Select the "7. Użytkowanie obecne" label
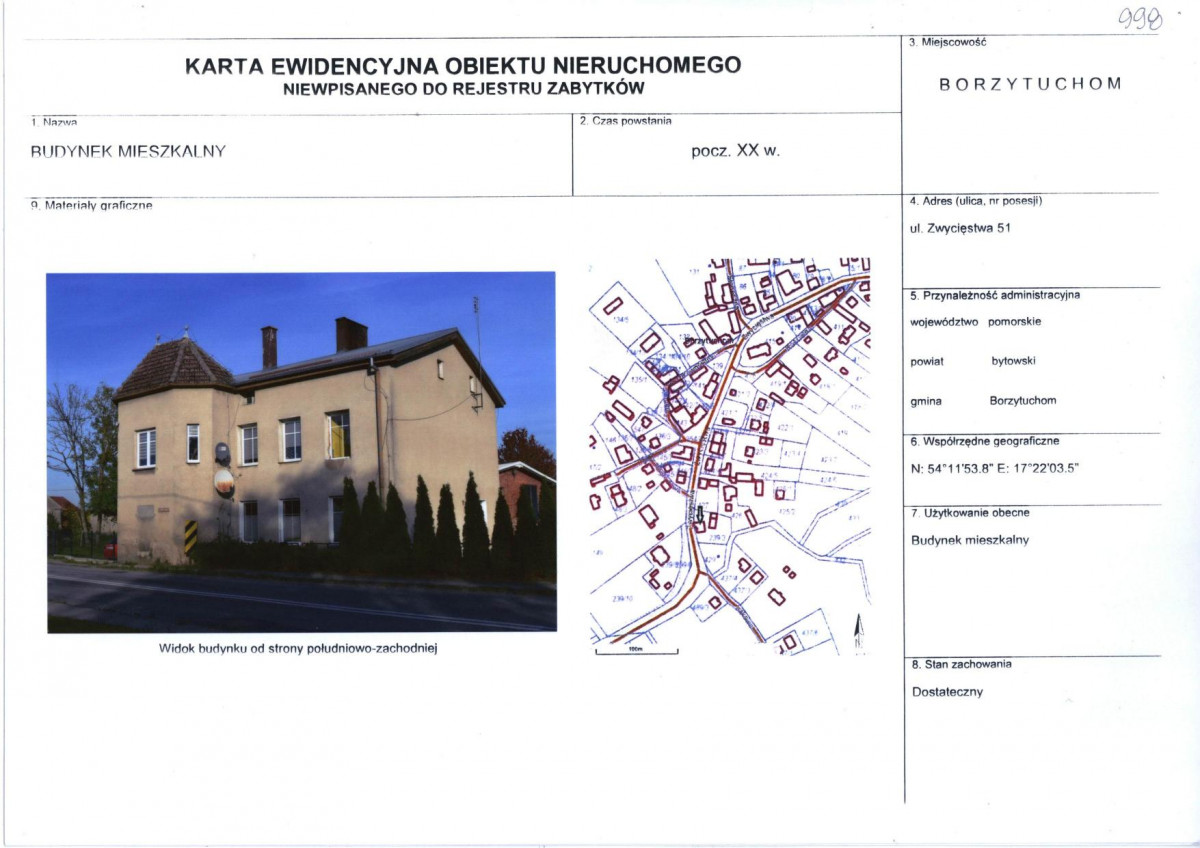Screen dimensions: 1200x848 pyautogui.click(x=969, y=513)
